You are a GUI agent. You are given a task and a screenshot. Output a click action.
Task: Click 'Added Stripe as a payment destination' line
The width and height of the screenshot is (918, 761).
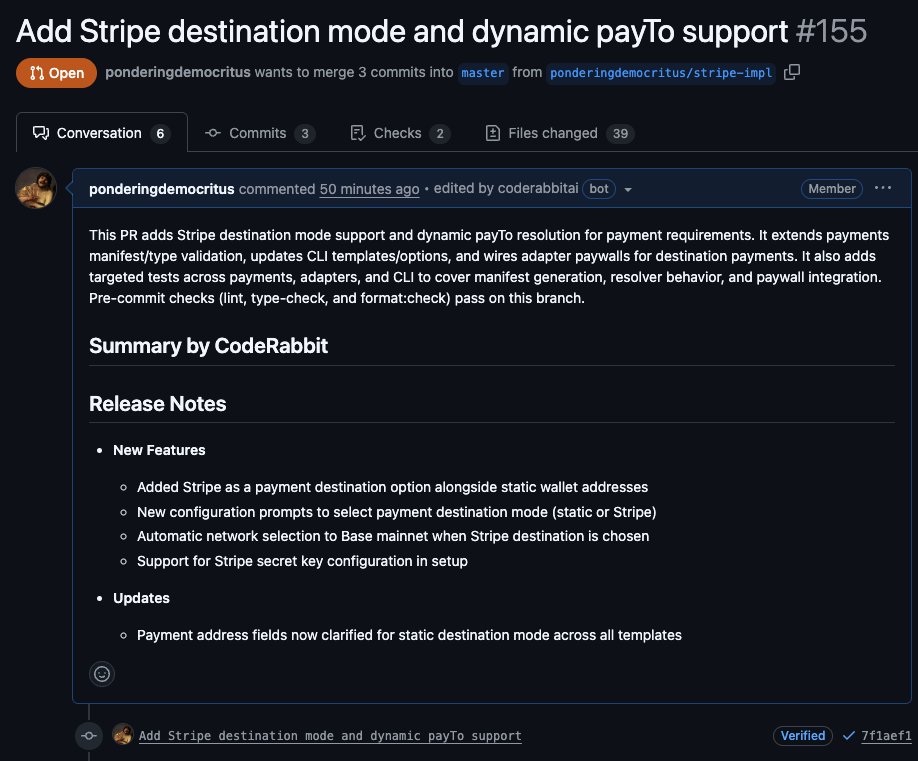pyautogui.click(x=392, y=487)
